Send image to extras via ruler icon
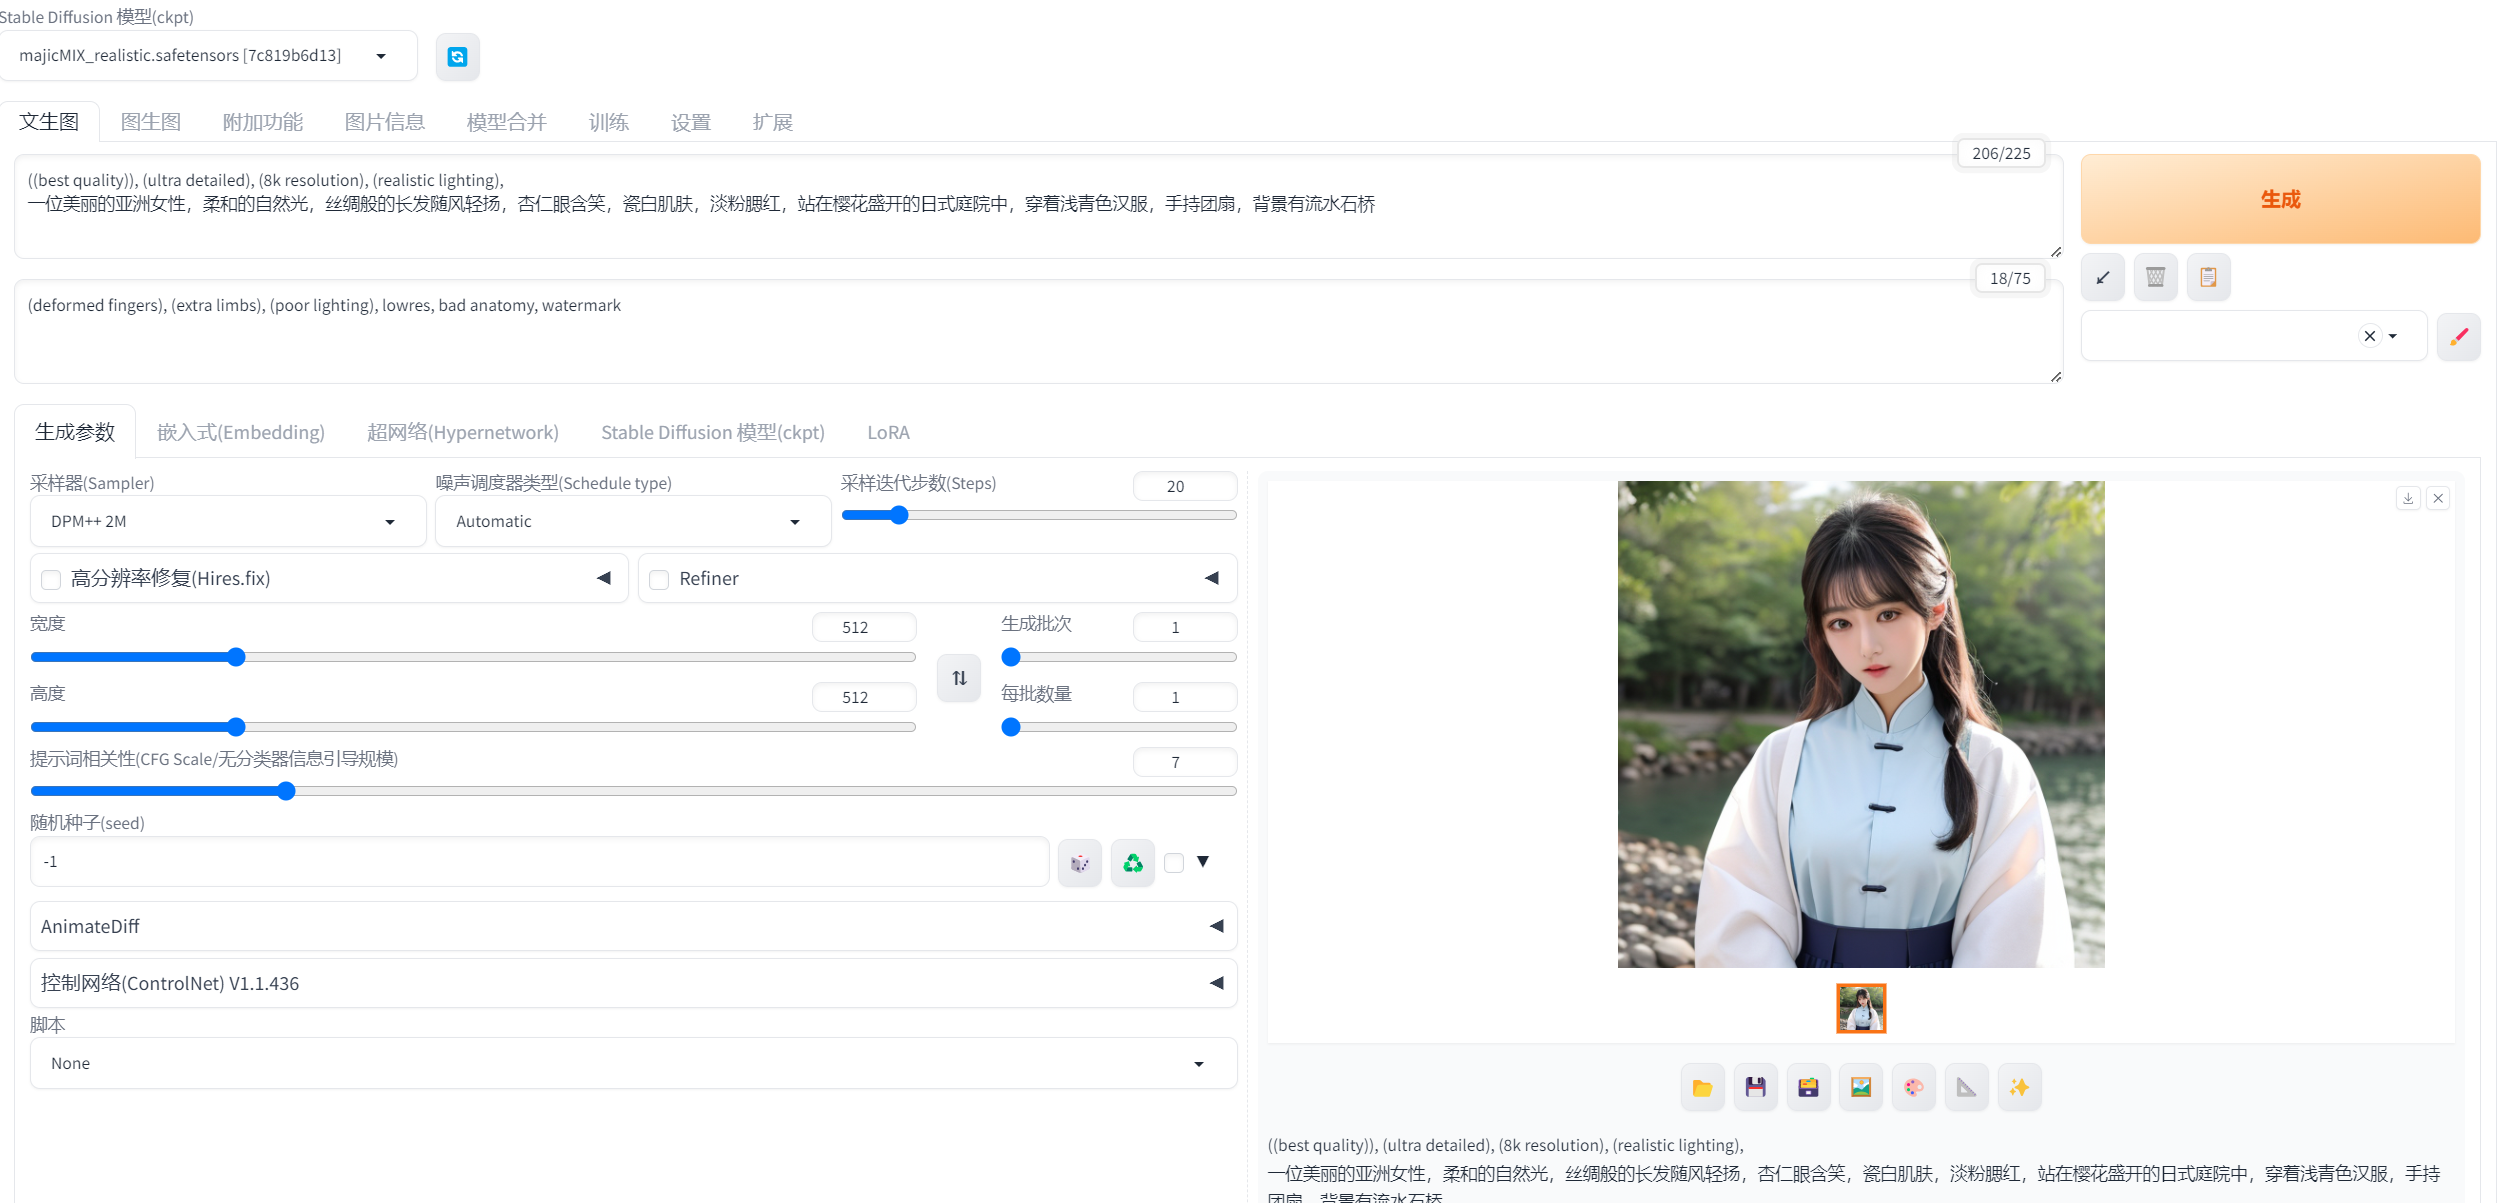 click(x=1966, y=1088)
